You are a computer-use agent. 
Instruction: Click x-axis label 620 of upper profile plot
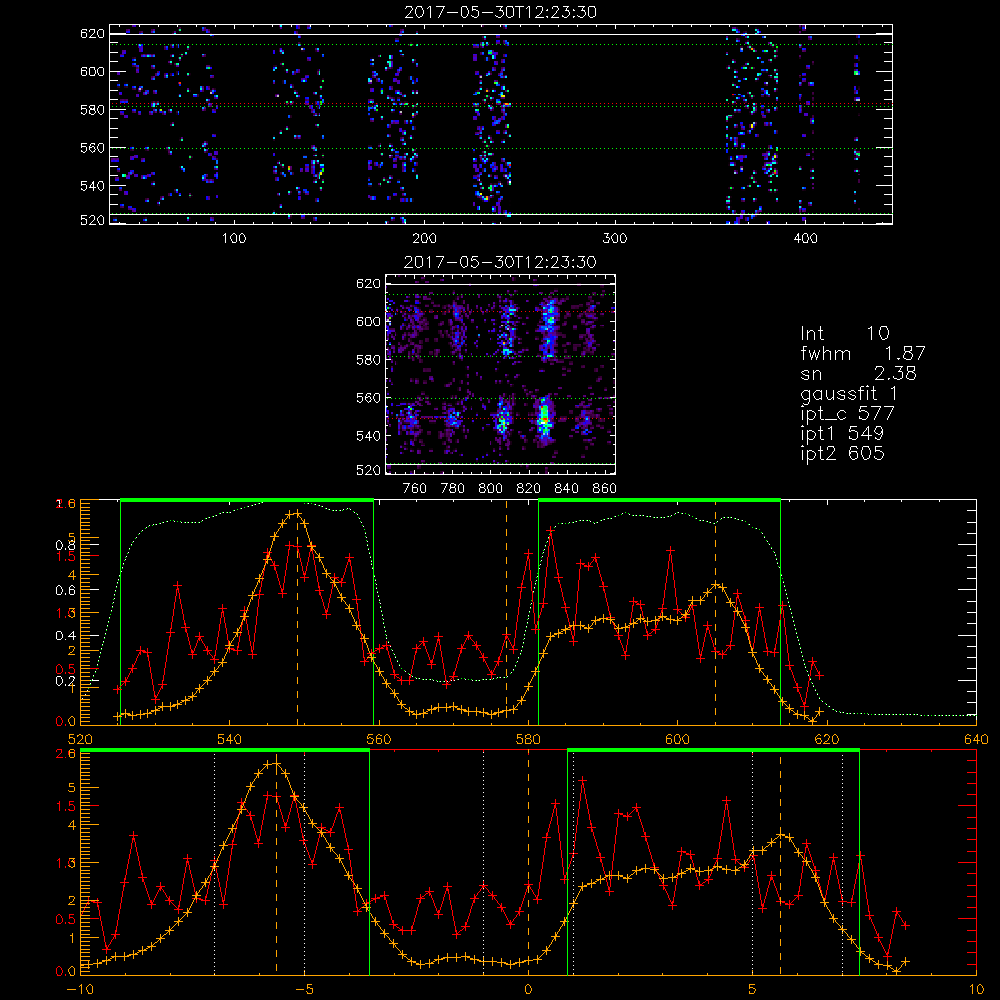[827, 739]
